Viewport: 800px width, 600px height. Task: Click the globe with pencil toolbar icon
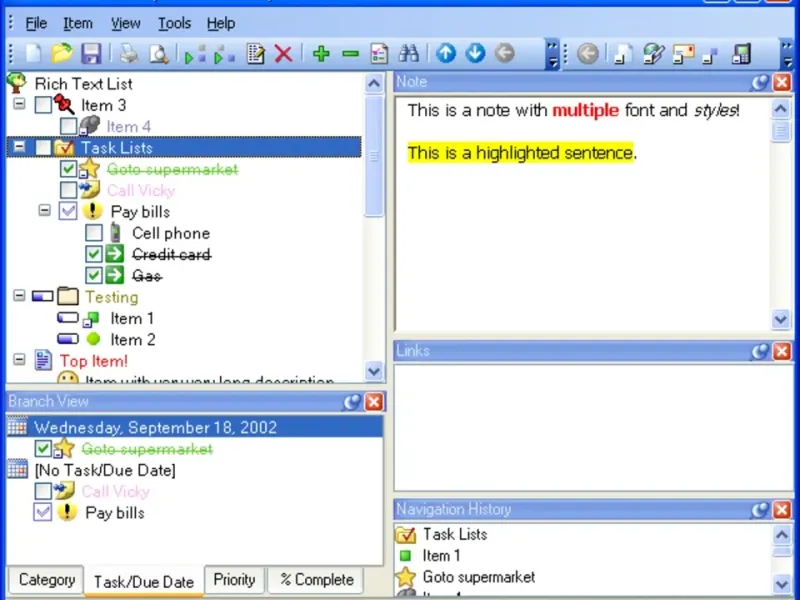[654, 54]
